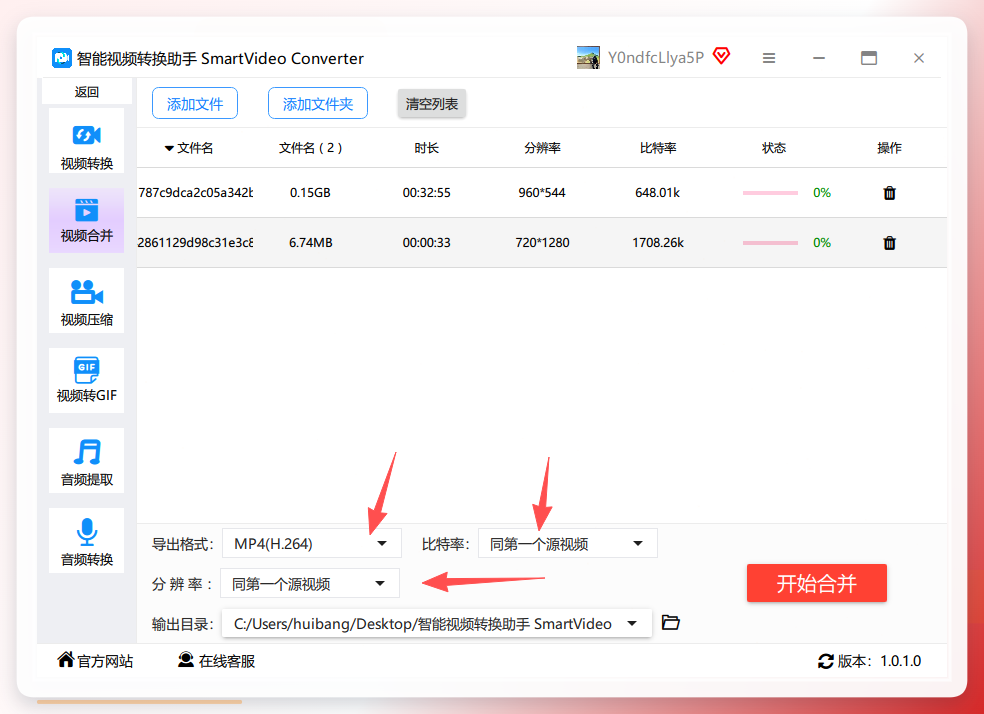Click the 比特率 column header

[x=658, y=148]
